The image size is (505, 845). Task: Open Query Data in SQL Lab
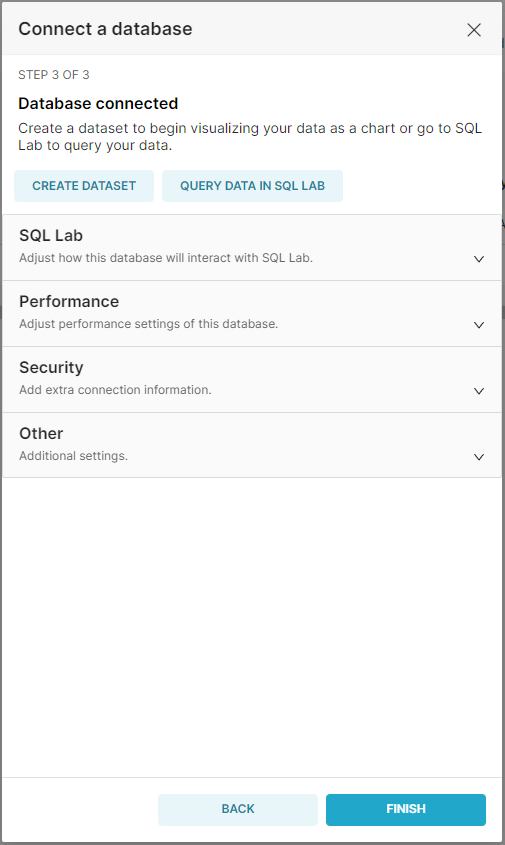[x=252, y=186]
